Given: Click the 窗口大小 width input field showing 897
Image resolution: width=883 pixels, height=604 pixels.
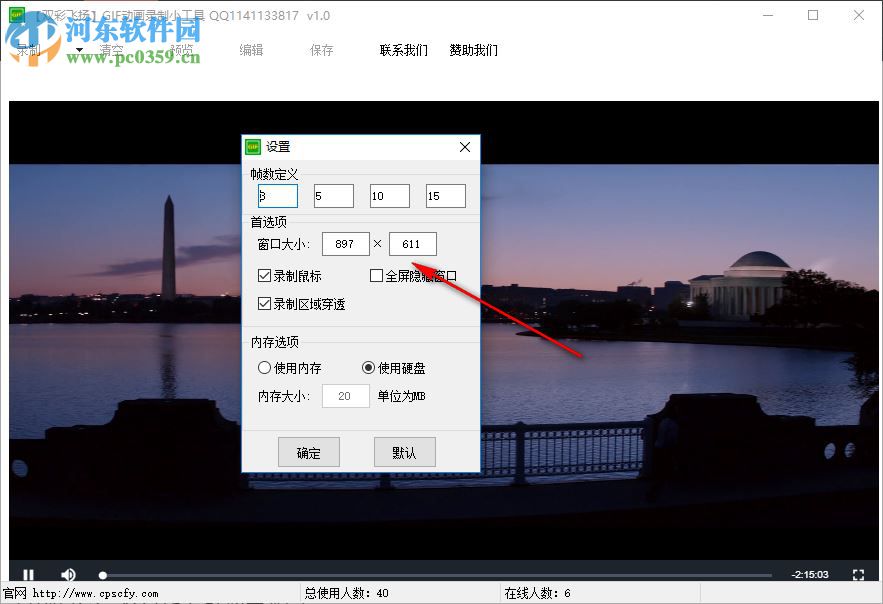Looking at the screenshot, I should point(345,243).
